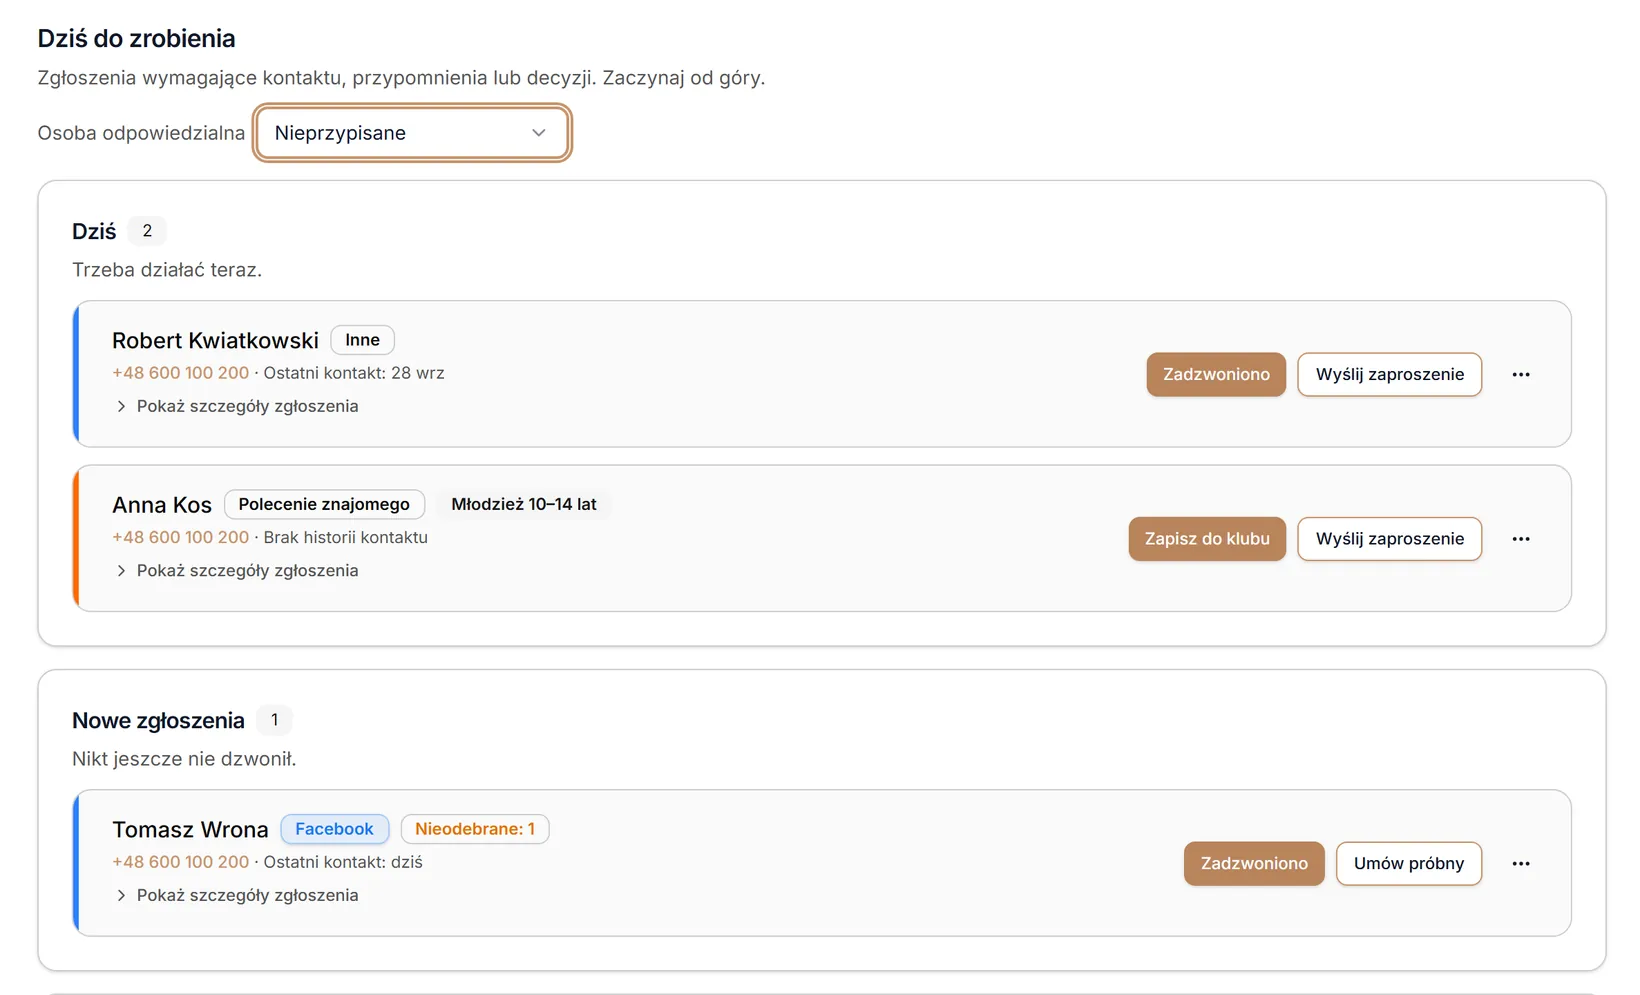1640x995 pixels.
Task: Open more options for Anna Kos
Action: pyautogui.click(x=1520, y=539)
